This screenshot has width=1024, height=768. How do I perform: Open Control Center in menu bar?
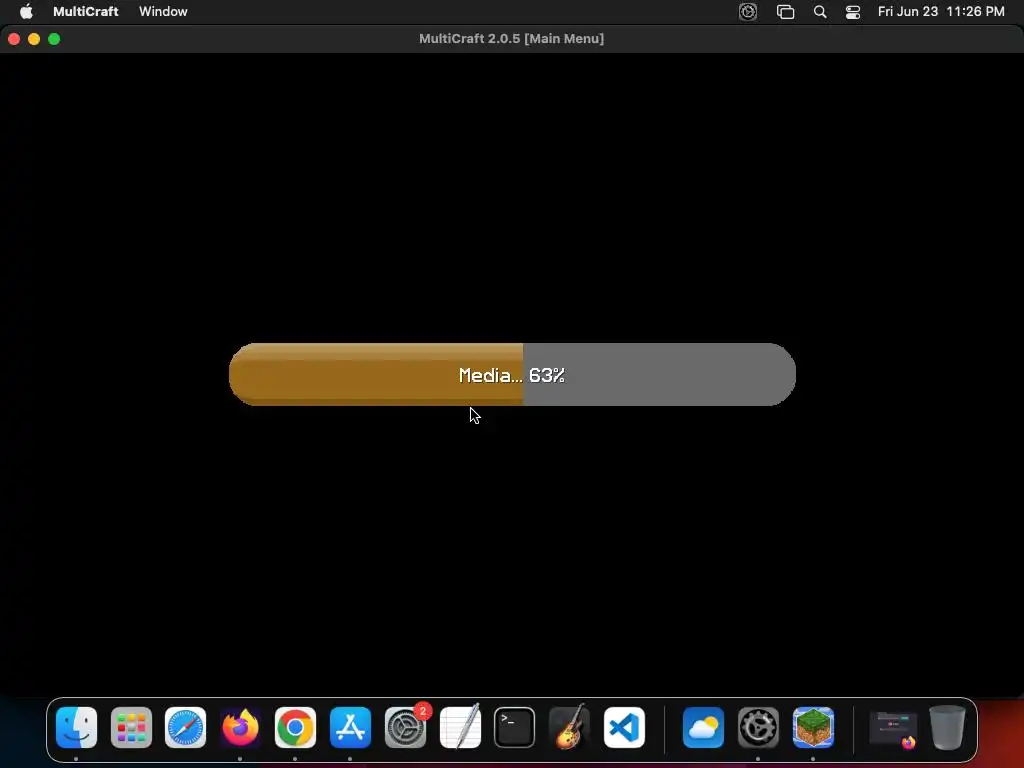852,12
